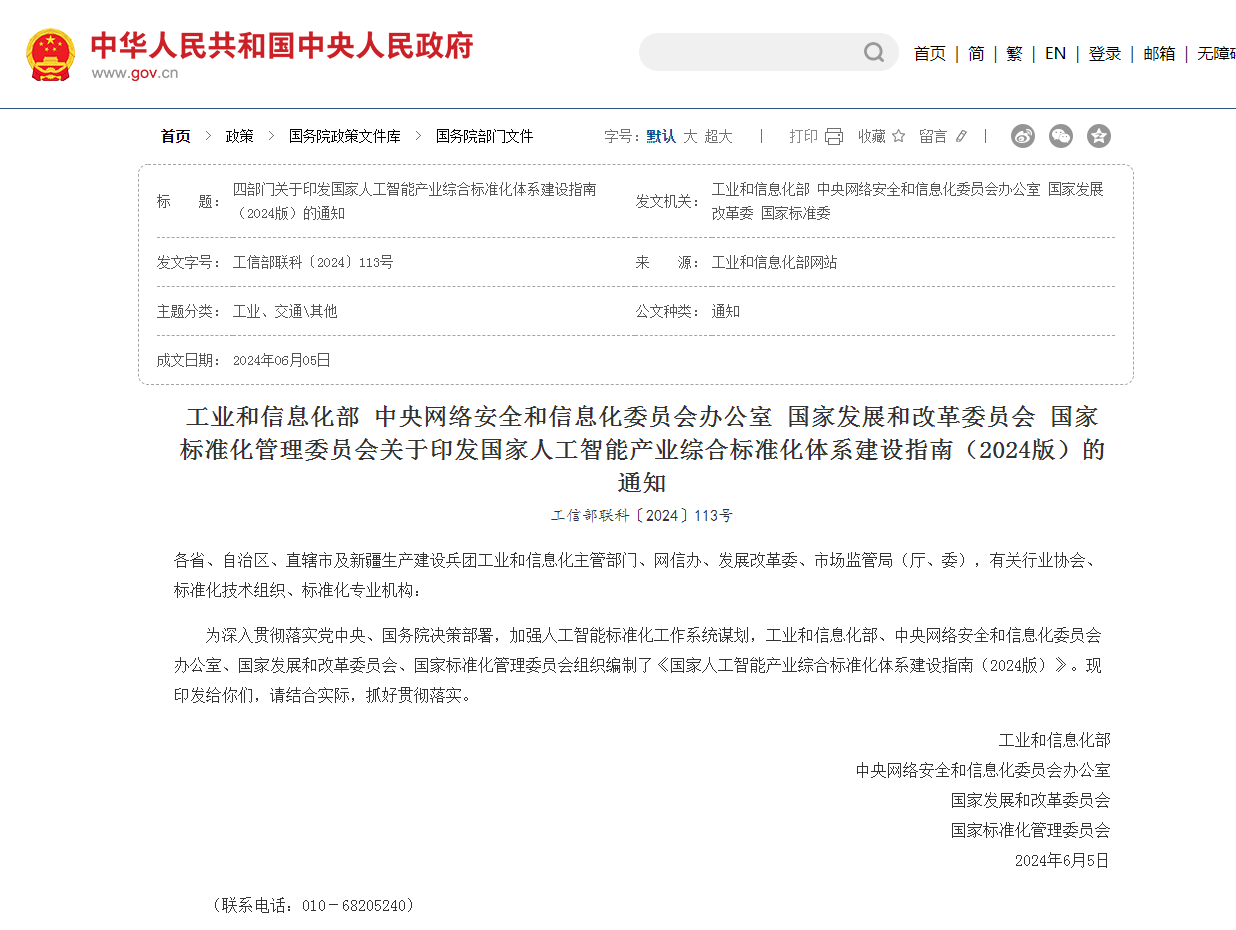Switch to traditional Chinese 繁
Image resolution: width=1236 pixels, height=930 pixels.
pyautogui.click(x=1014, y=54)
